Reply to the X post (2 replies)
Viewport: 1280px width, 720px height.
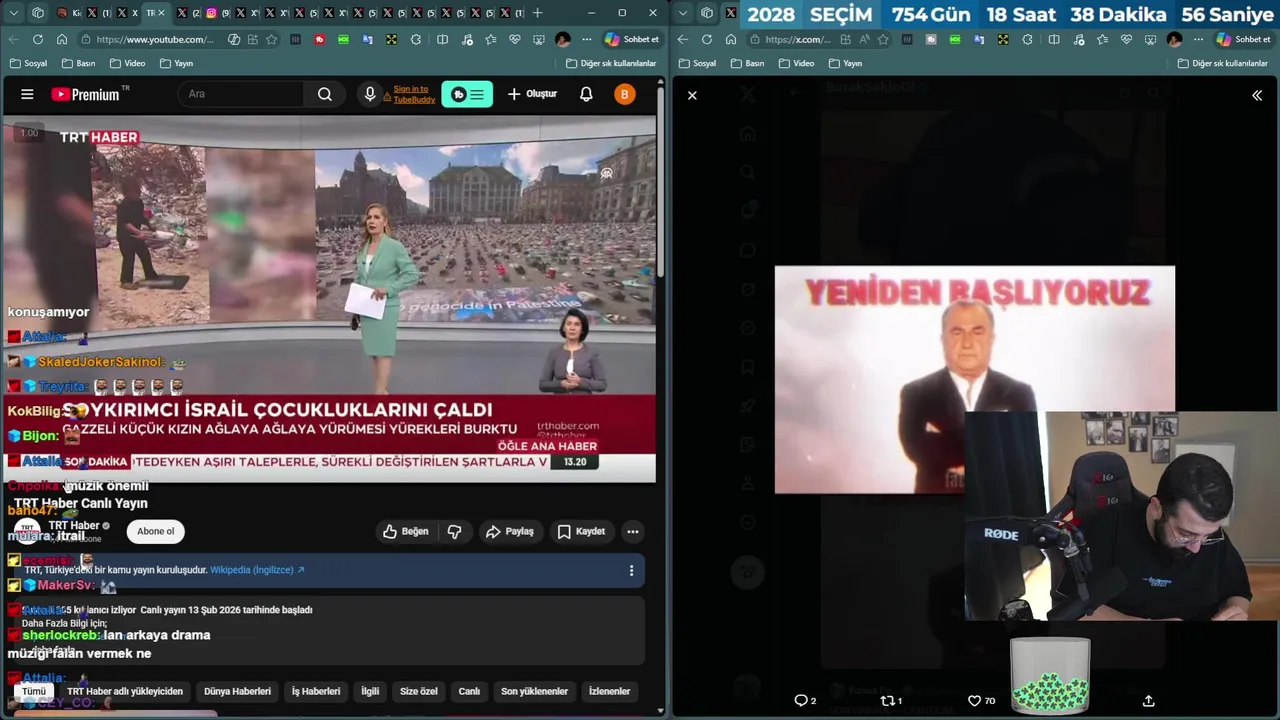(x=805, y=700)
